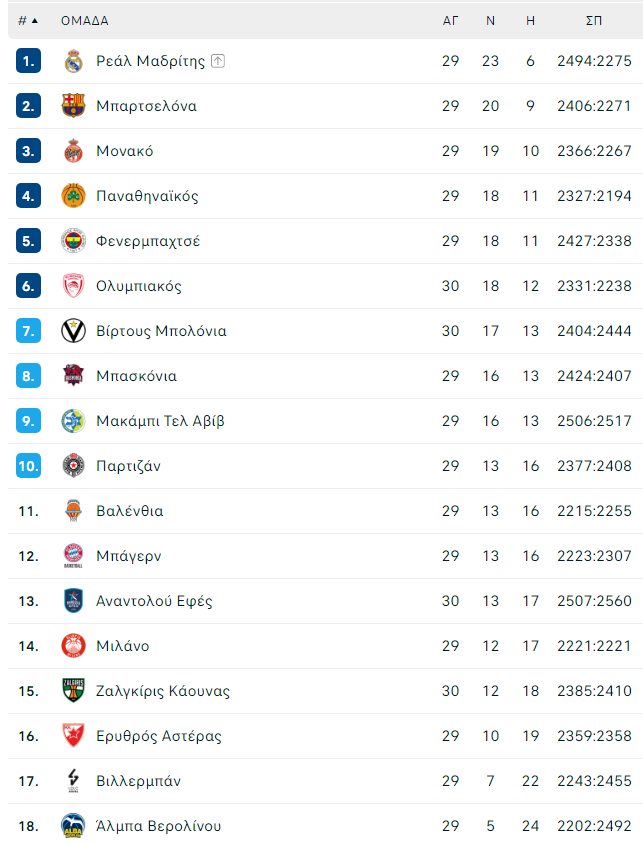
Task: Sort standings by ΑΓ games column
Action: click(x=450, y=20)
